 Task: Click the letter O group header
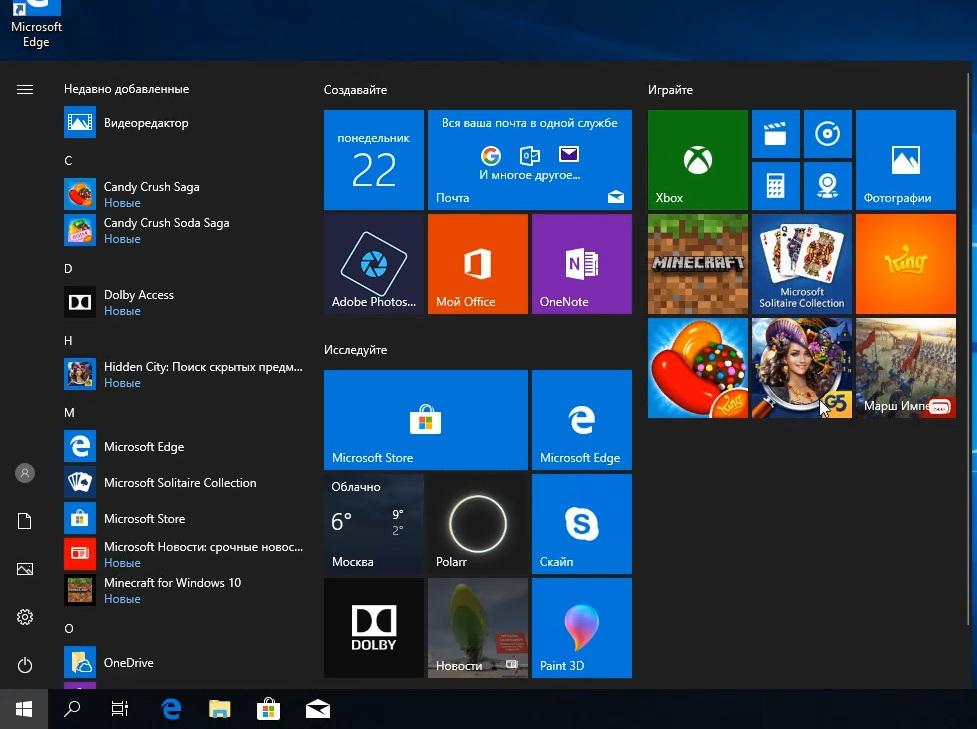click(x=69, y=629)
